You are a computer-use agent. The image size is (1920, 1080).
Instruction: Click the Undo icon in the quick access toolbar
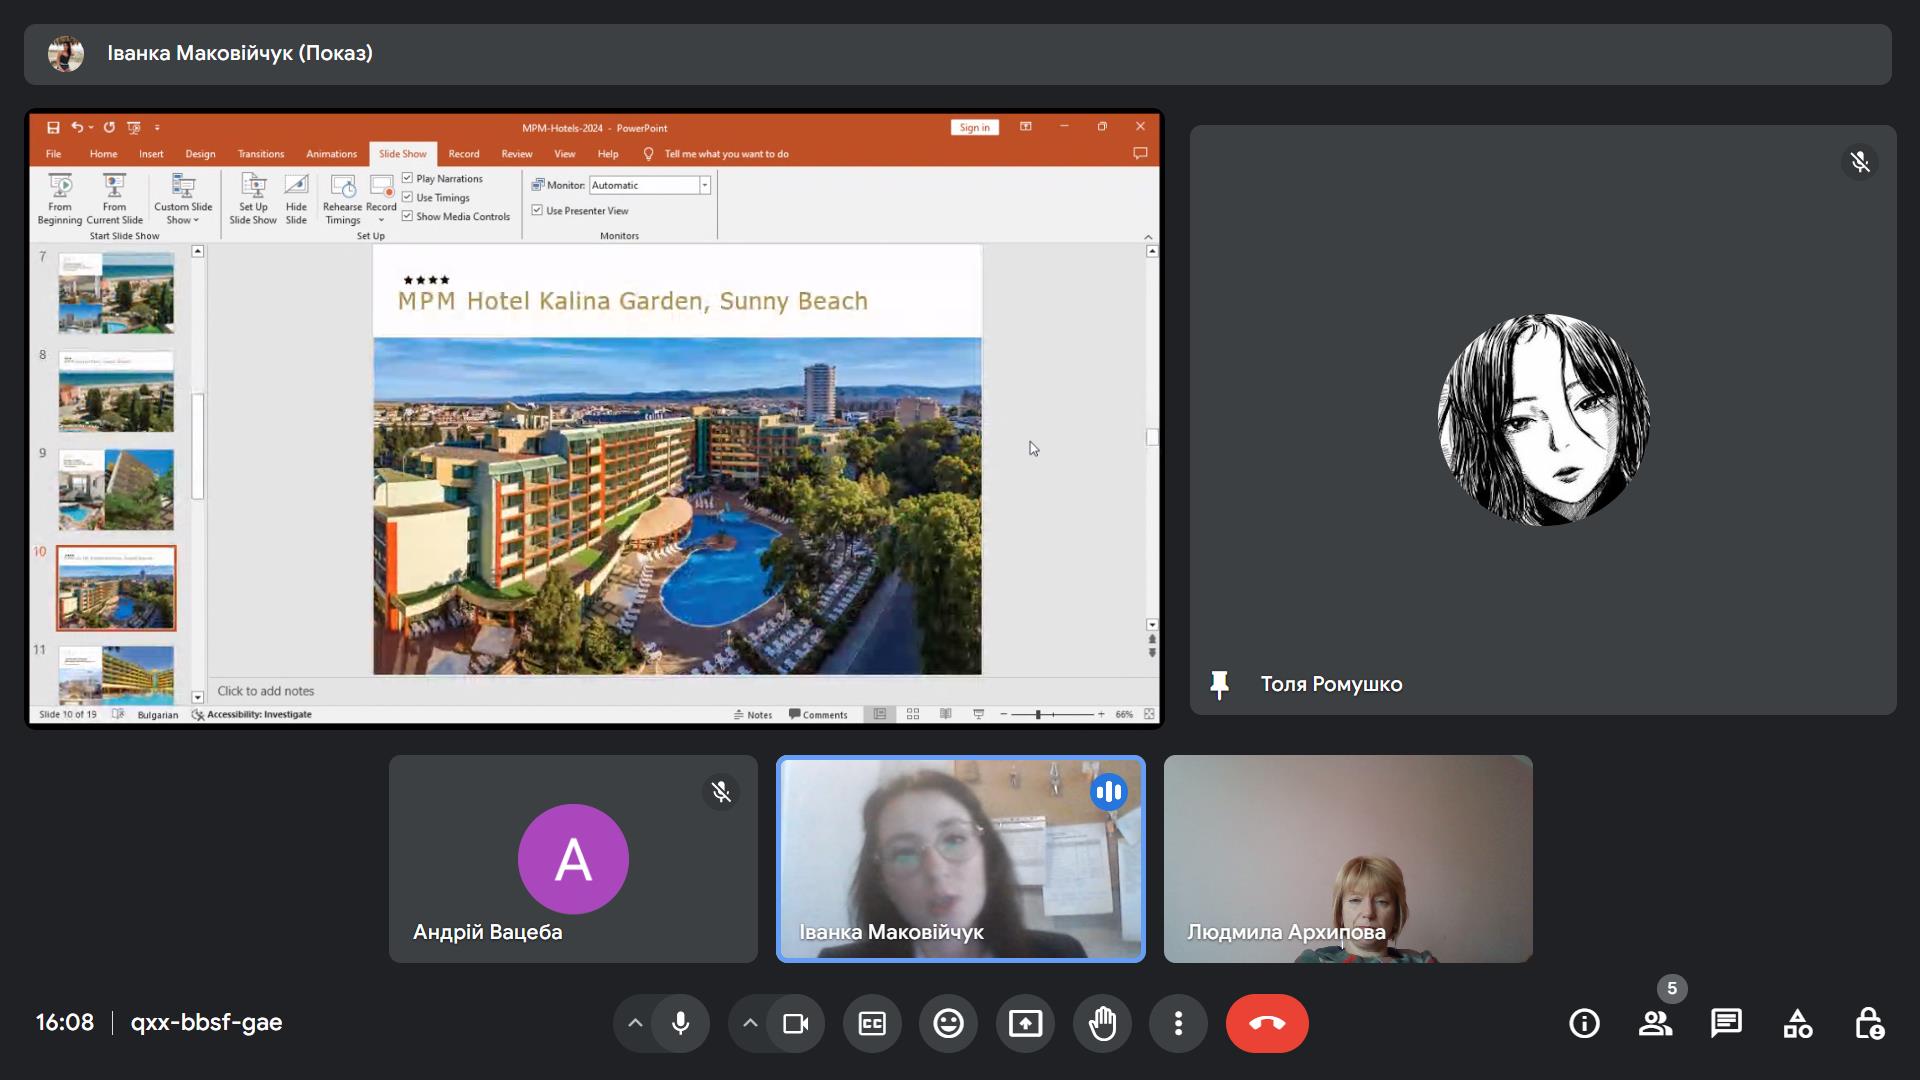77,127
